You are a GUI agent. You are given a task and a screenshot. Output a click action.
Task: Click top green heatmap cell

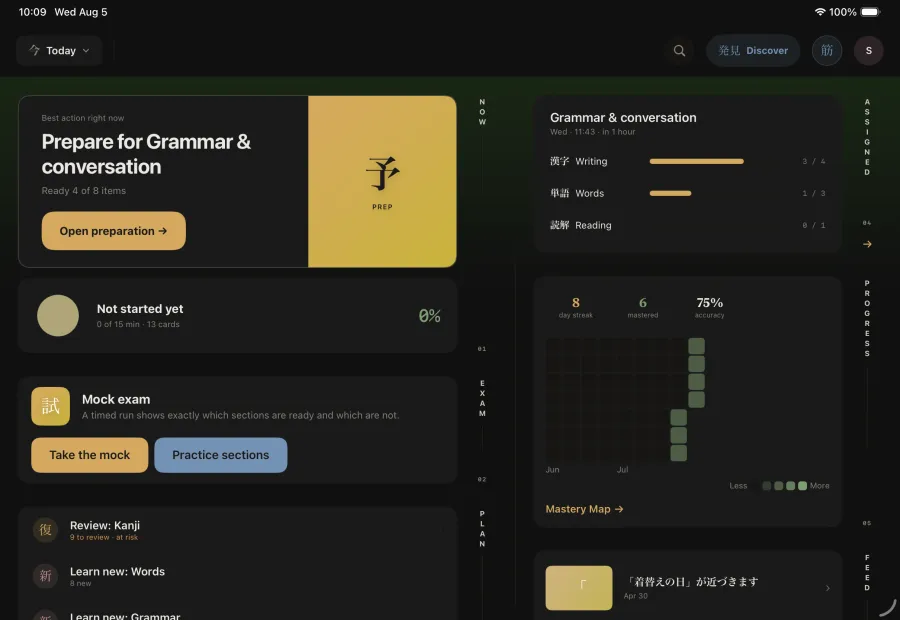tap(696, 346)
